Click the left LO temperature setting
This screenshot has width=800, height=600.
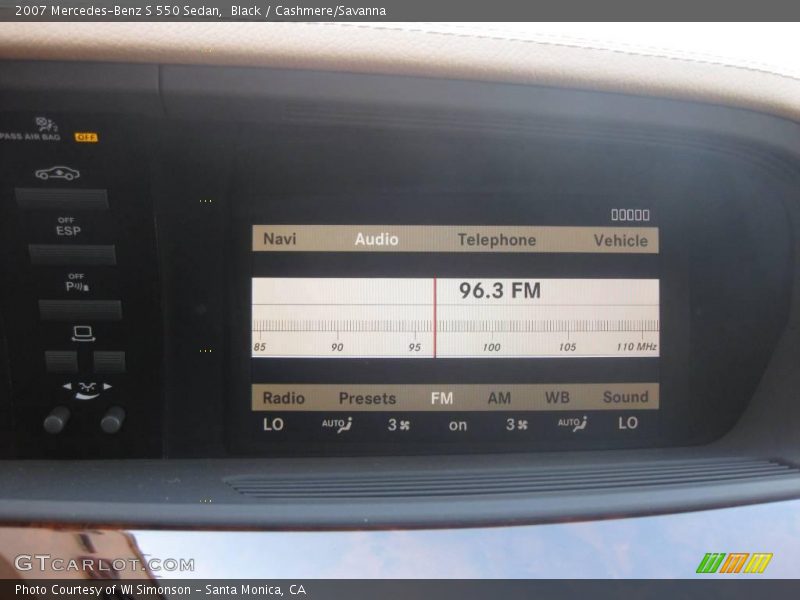click(273, 424)
